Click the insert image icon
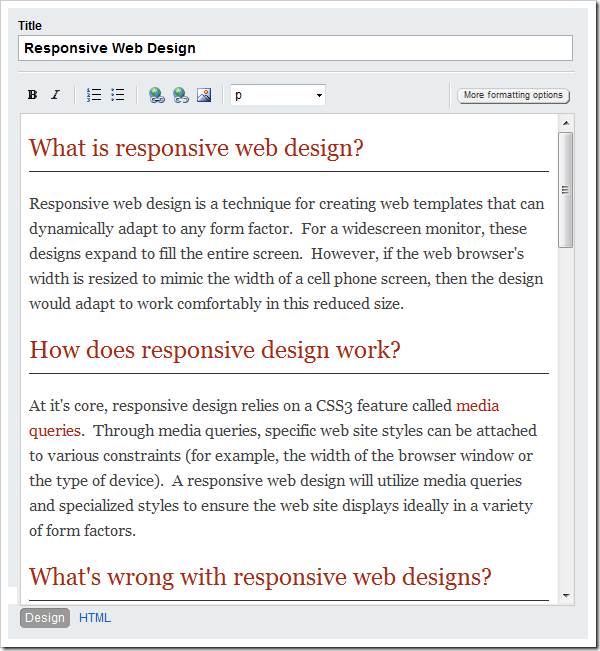The width and height of the screenshot is (600, 651). coord(204,95)
